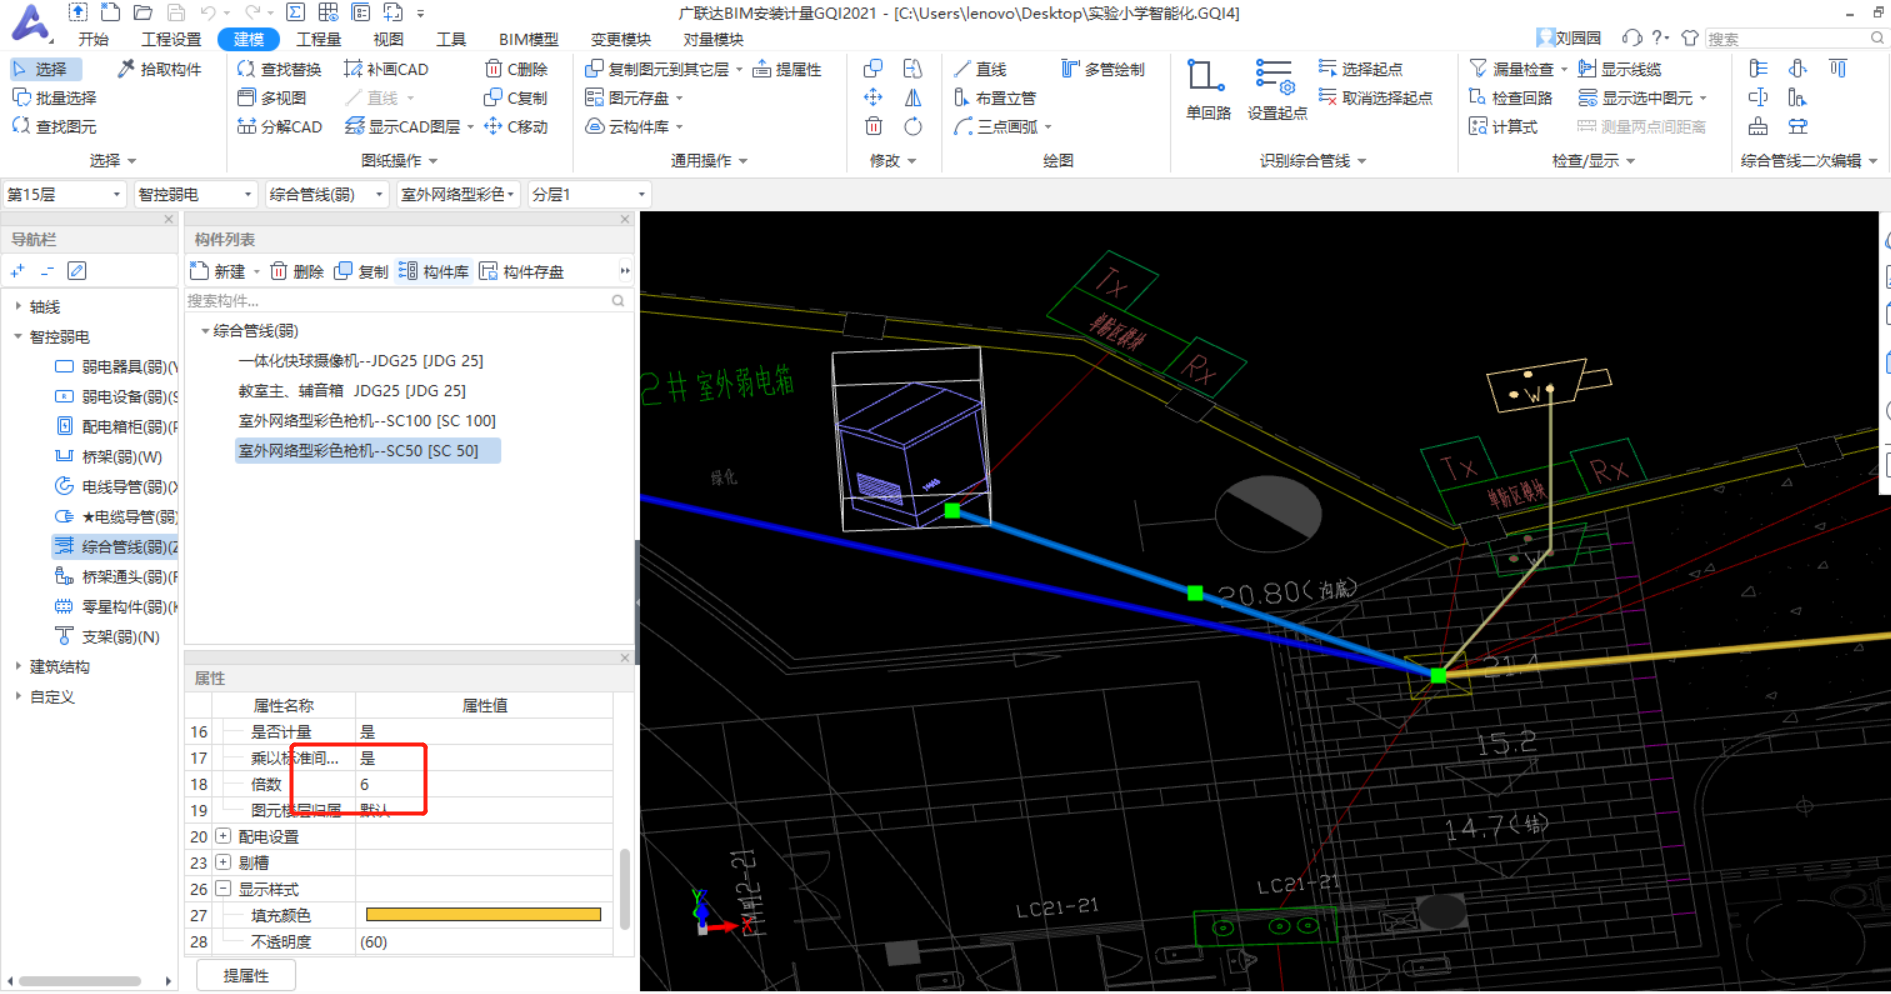Open the 综合管线(弱) type dropdown
1891x994 pixels.
(x=326, y=194)
